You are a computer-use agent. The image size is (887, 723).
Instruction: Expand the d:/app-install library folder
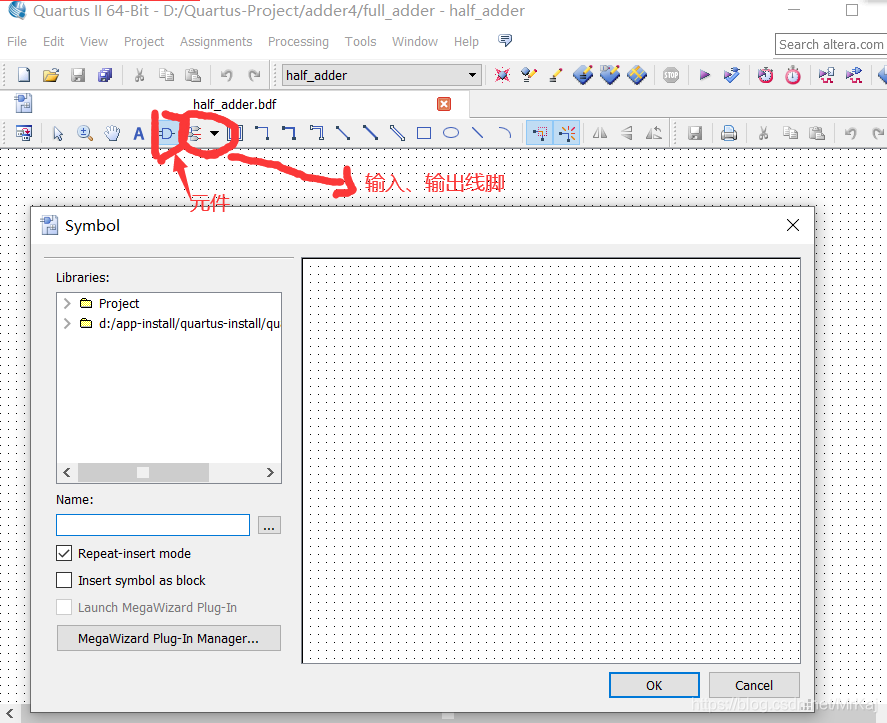pyautogui.click(x=67, y=323)
